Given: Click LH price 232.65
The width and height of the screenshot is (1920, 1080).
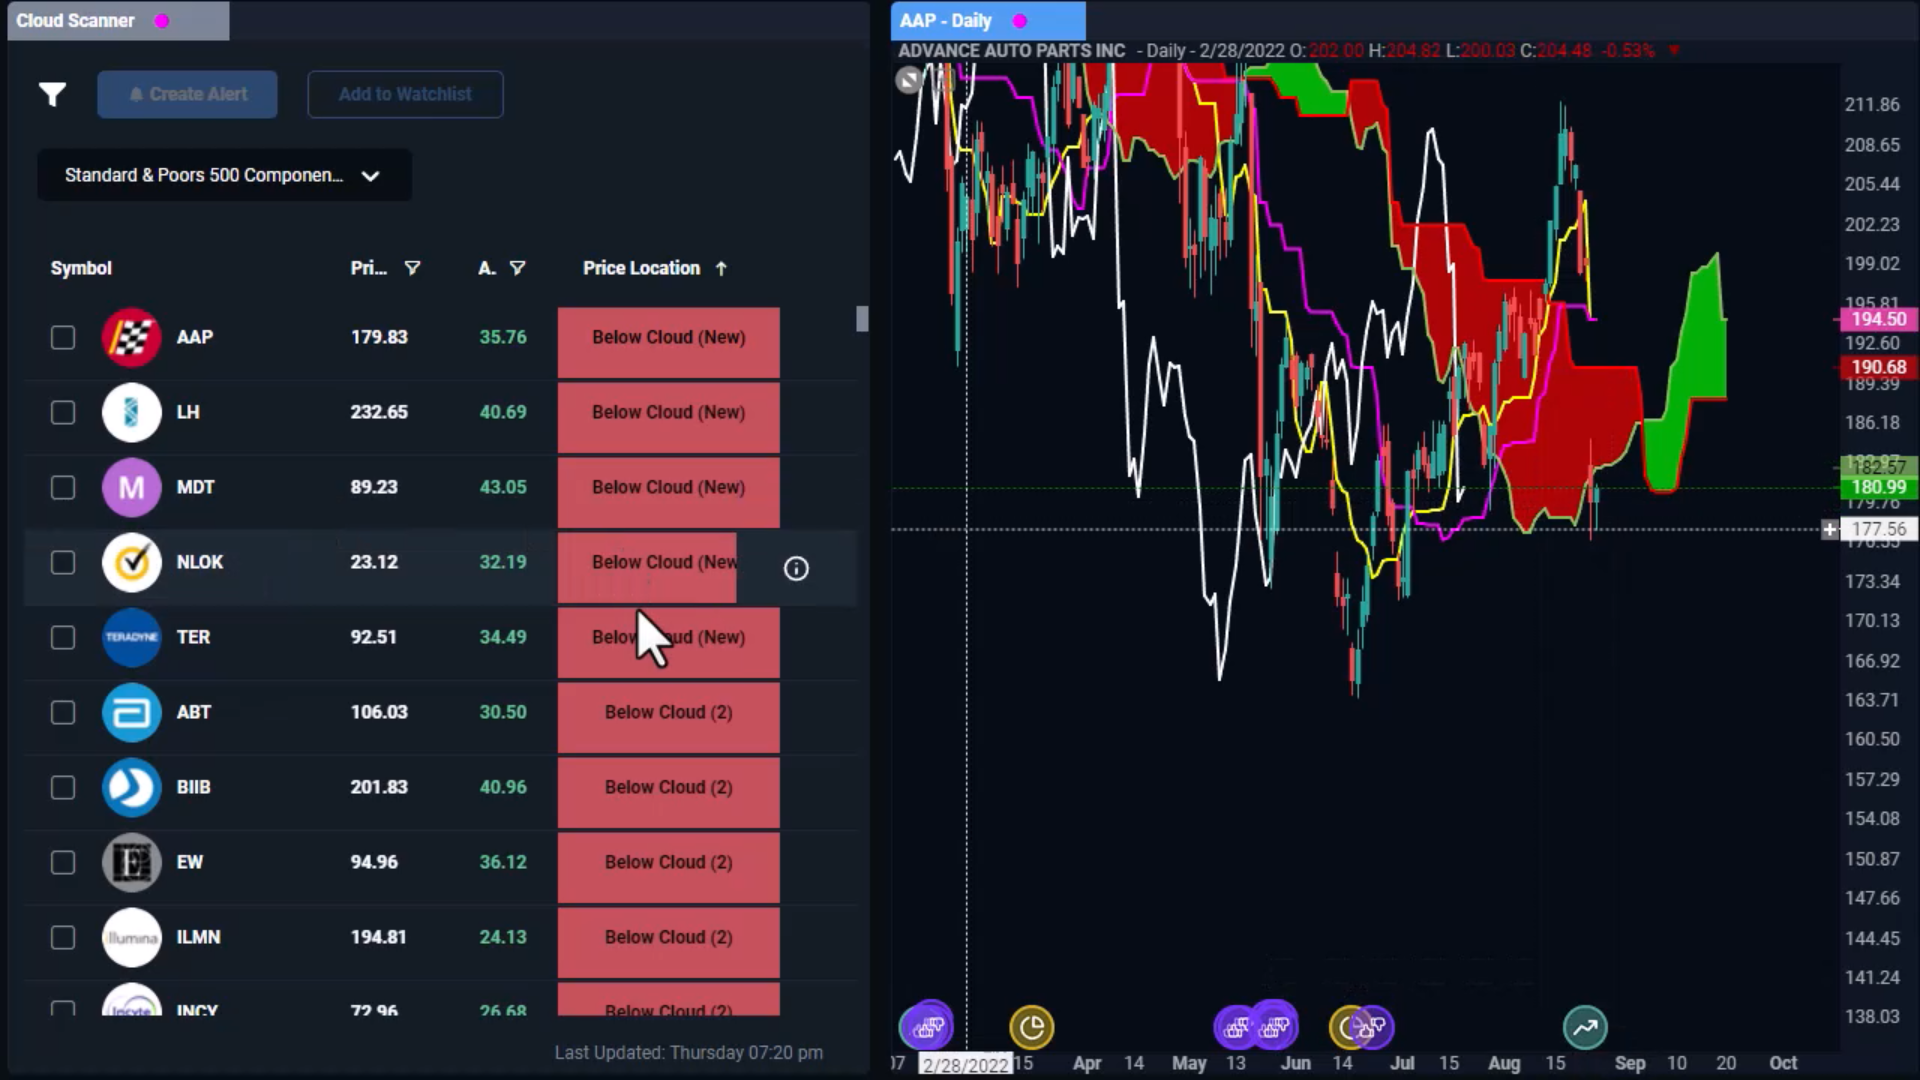Looking at the screenshot, I should [379, 412].
